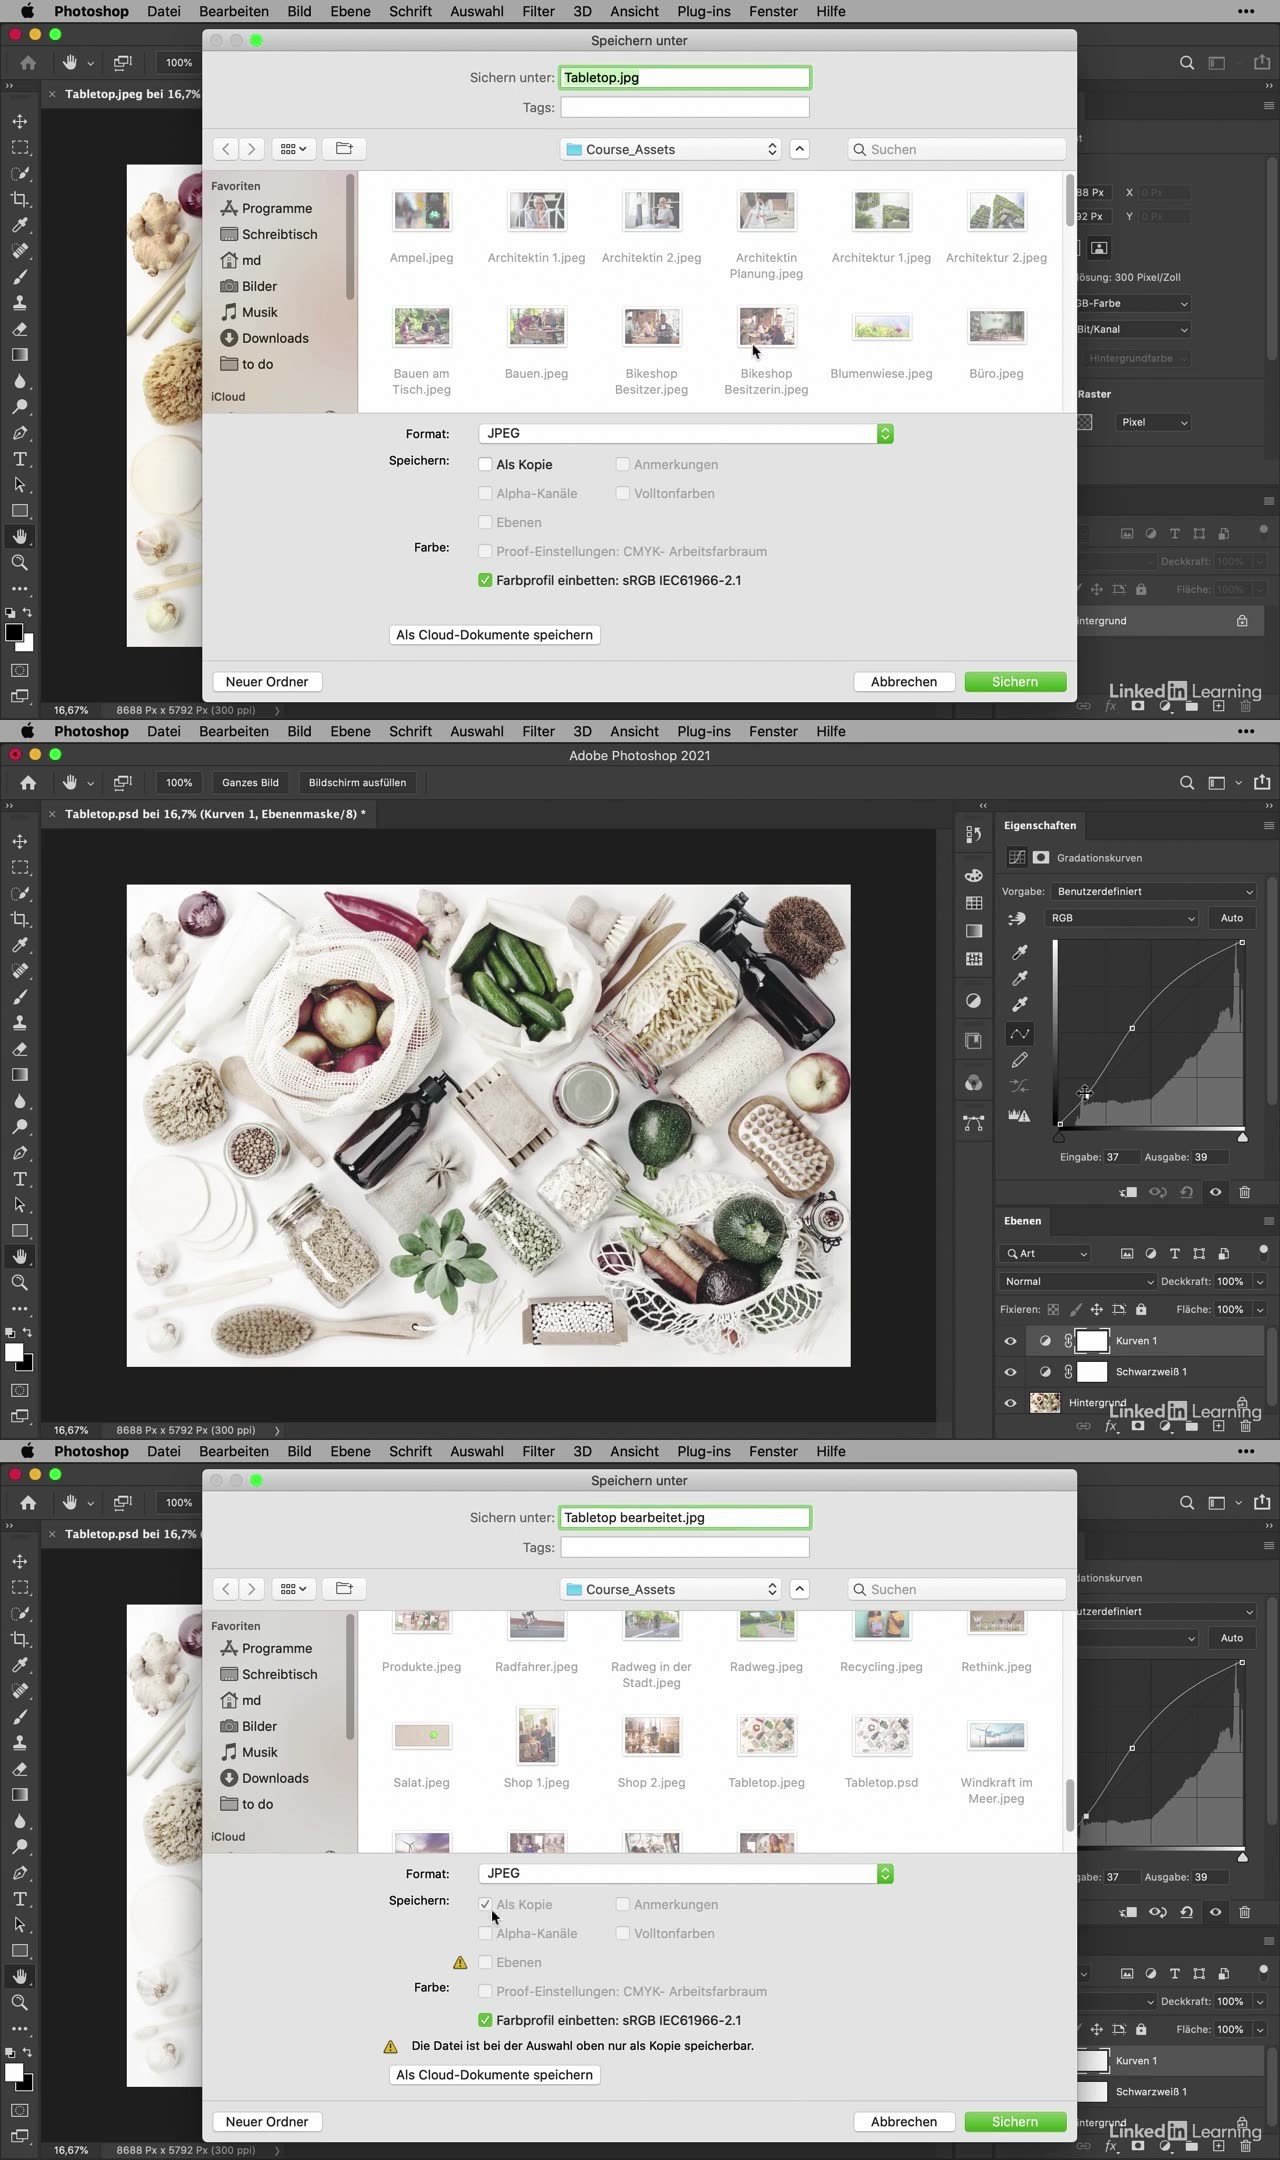Viewport: 1280px width, 2160px height.
Task: Hide the Kurven 1 layer
Action: click(x=1010, y=1341)
